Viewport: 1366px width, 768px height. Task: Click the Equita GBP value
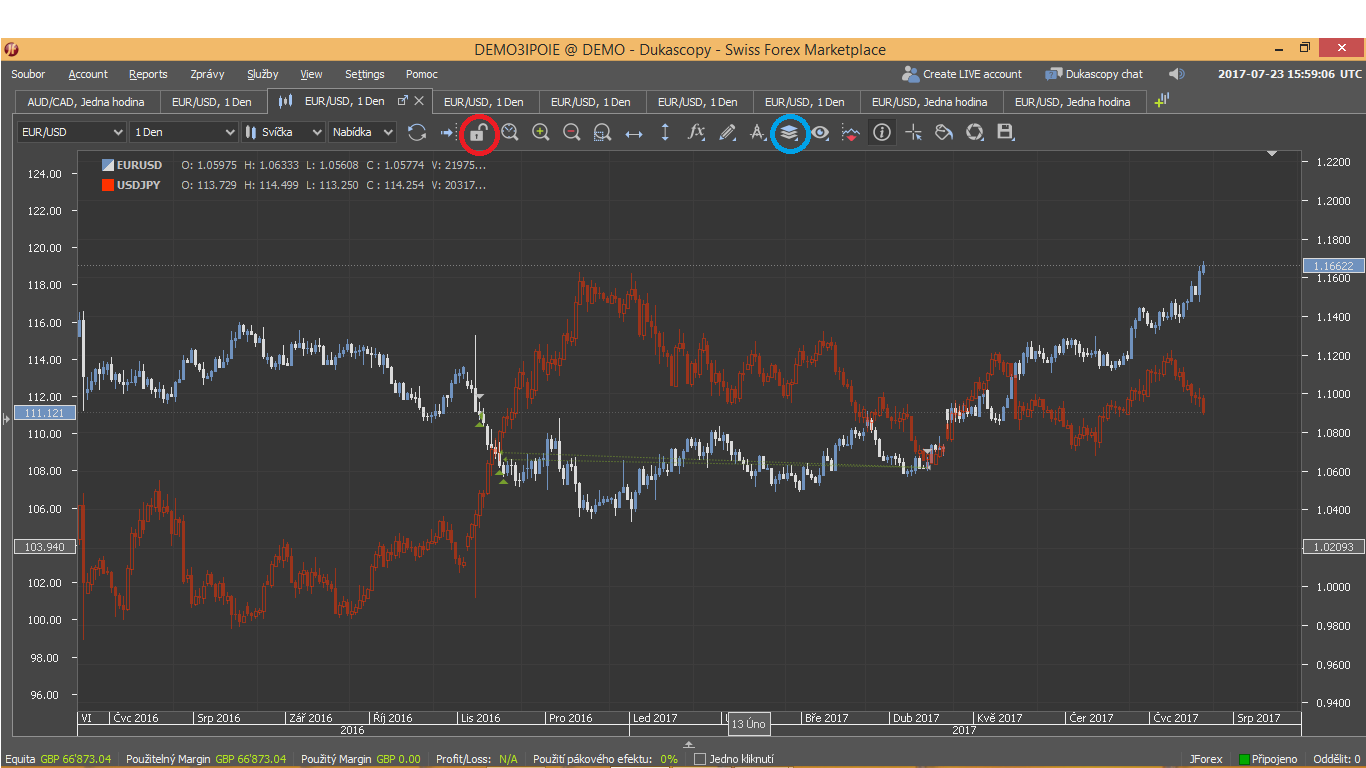[x=76, y=759]
